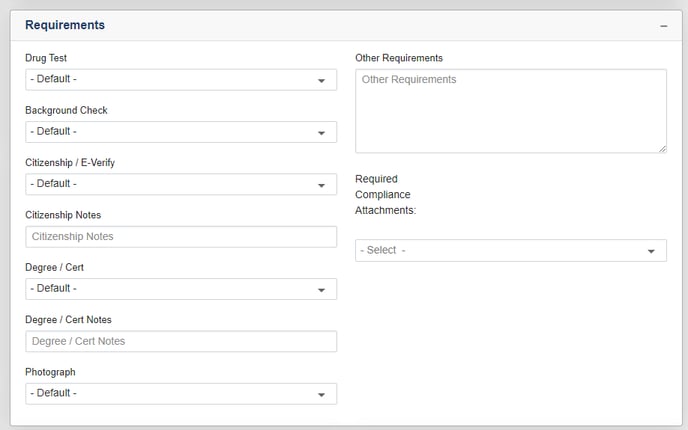This screenshot has width=688, height=430.
Task: Click the Drug Test dropdown arrow
Action: pos(321,81)
